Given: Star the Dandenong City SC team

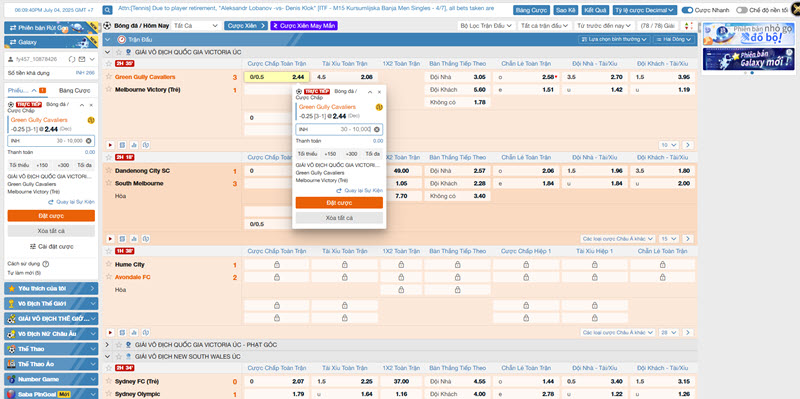Looking at the screenshot, I should 108,170.
